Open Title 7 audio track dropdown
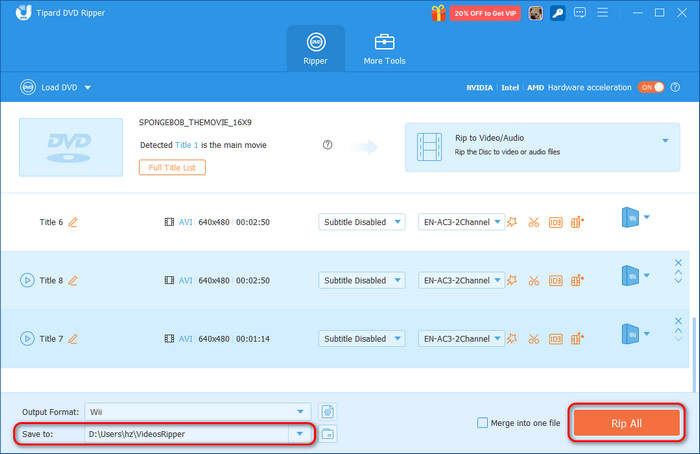The height and width of the screenshot is (454, 700). click(461, 339)
